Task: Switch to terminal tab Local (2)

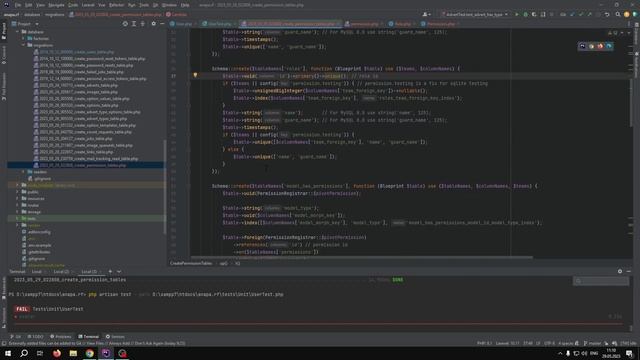Action: tap(61, 271)
